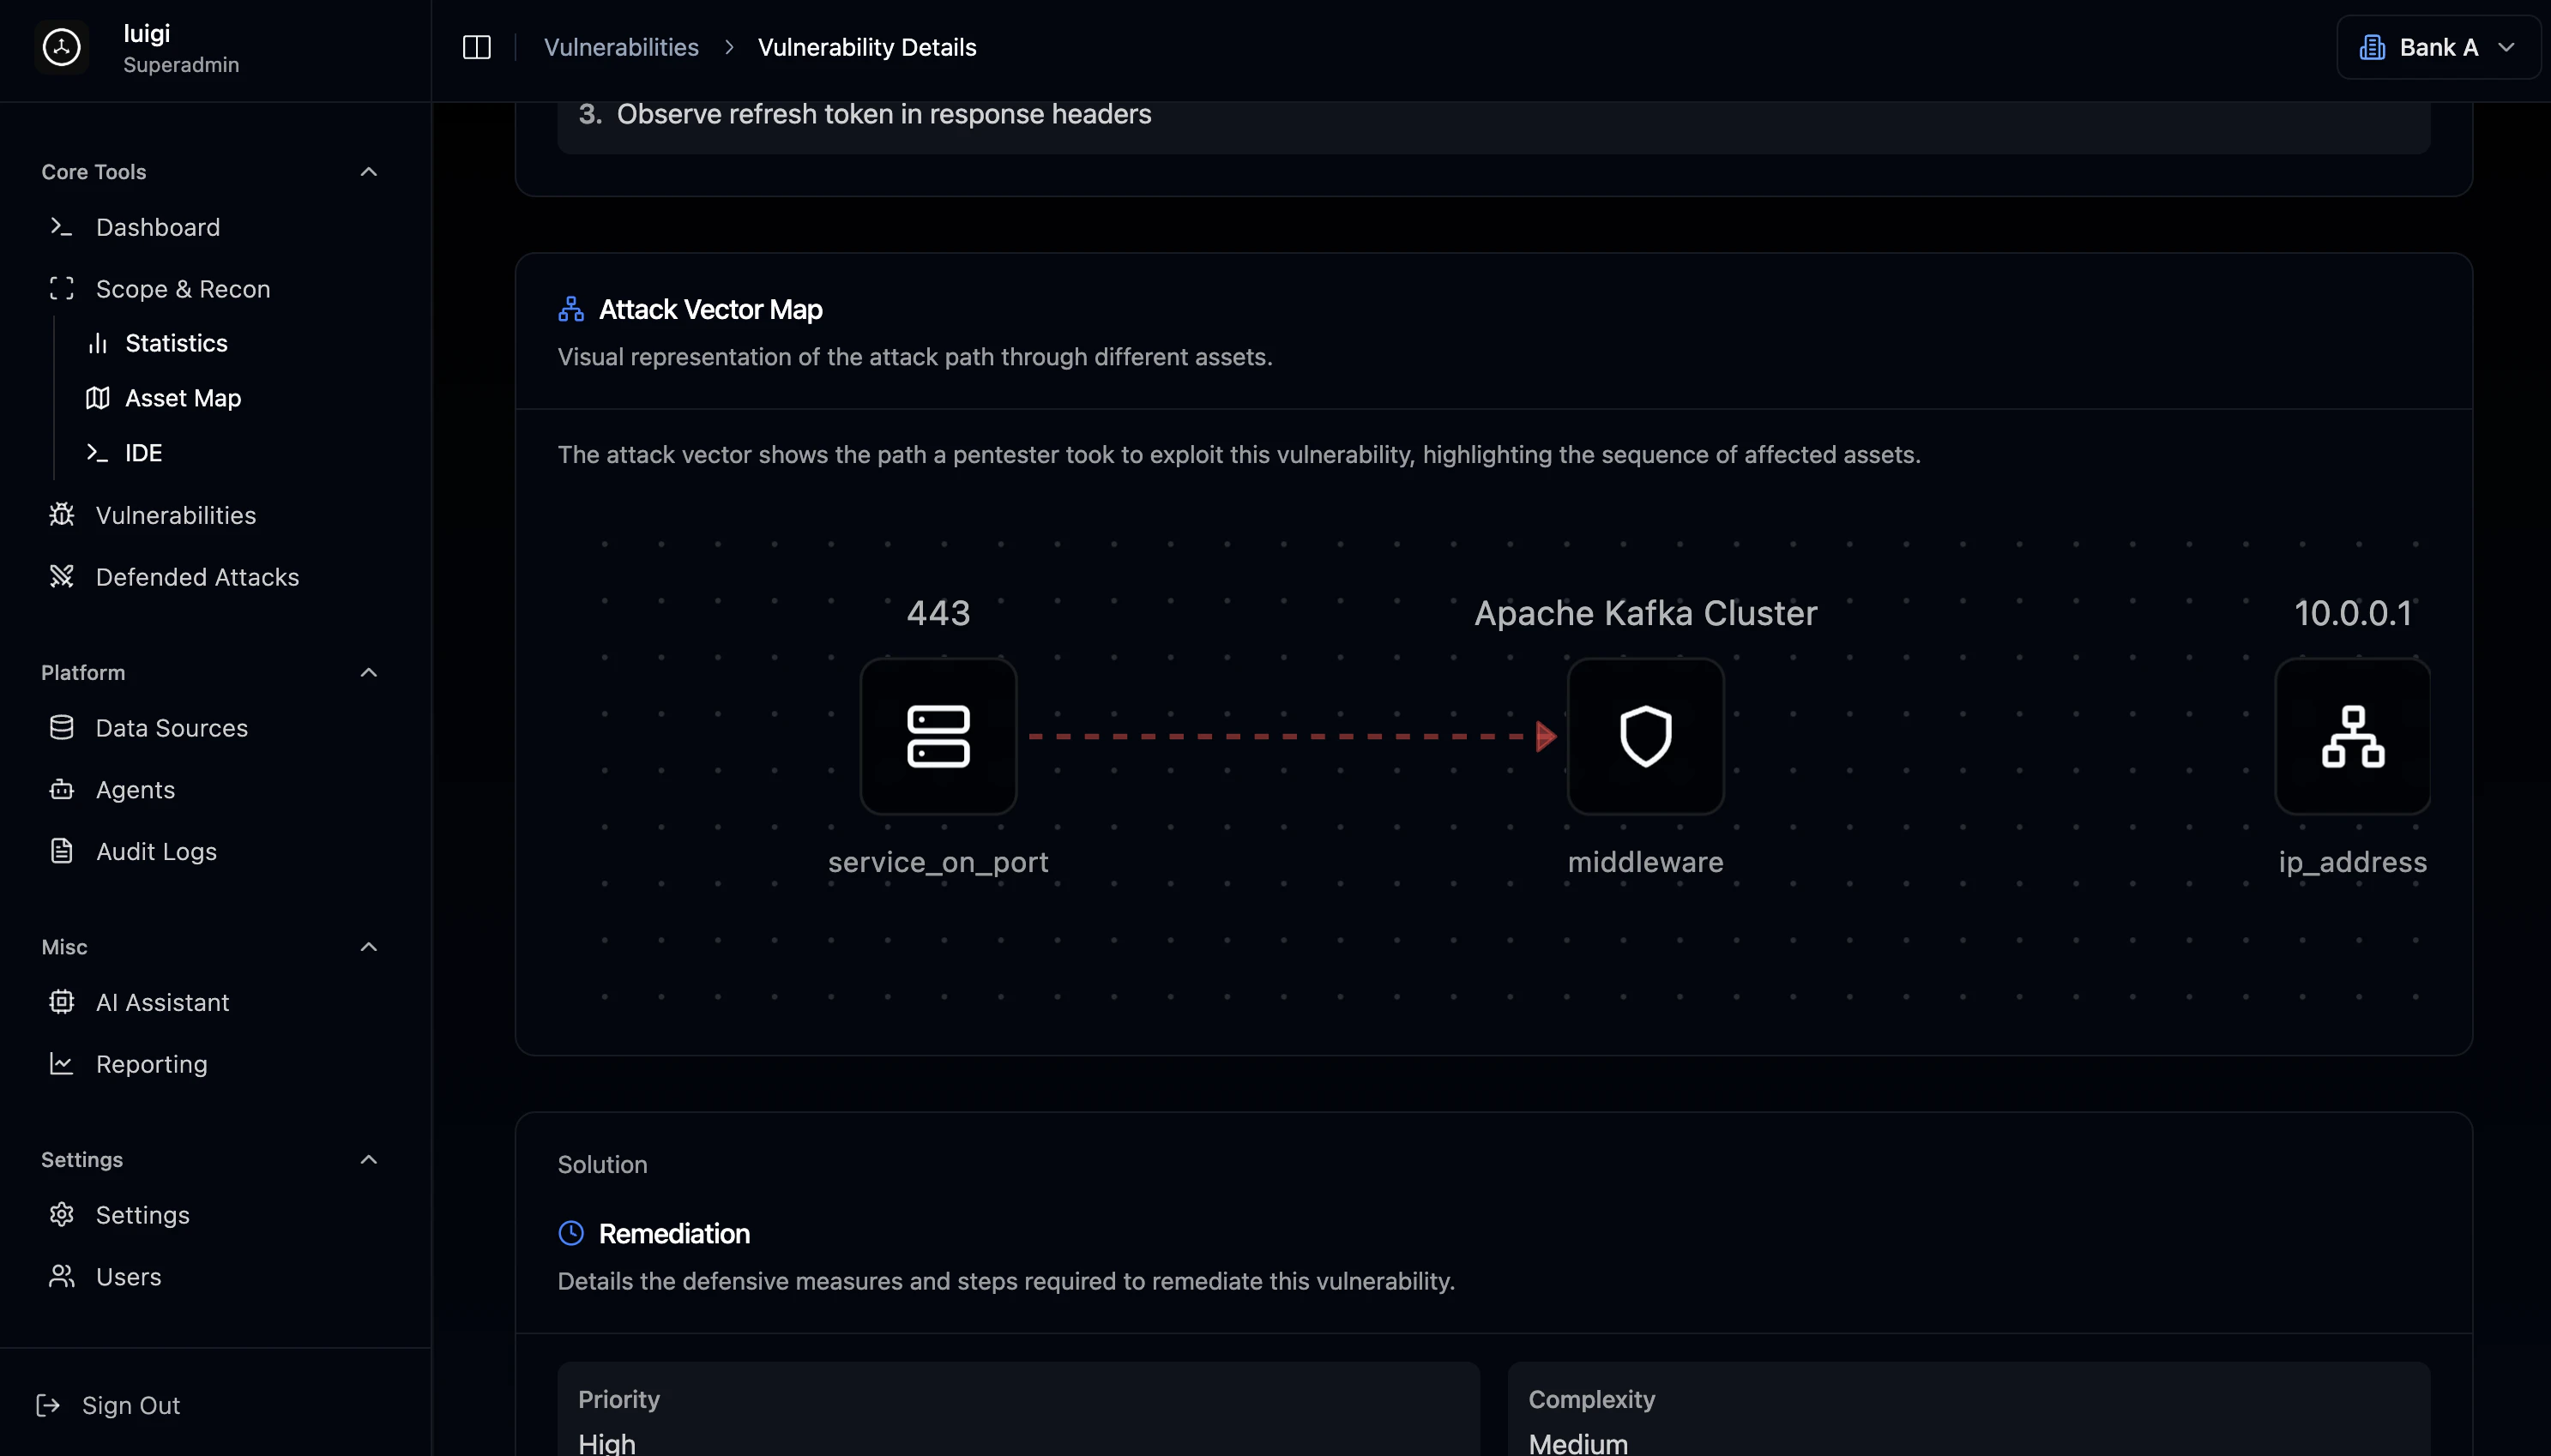The image size is (2551, 1456).
Task: Select the Scope & Recon tool
Action: [183, 289]
